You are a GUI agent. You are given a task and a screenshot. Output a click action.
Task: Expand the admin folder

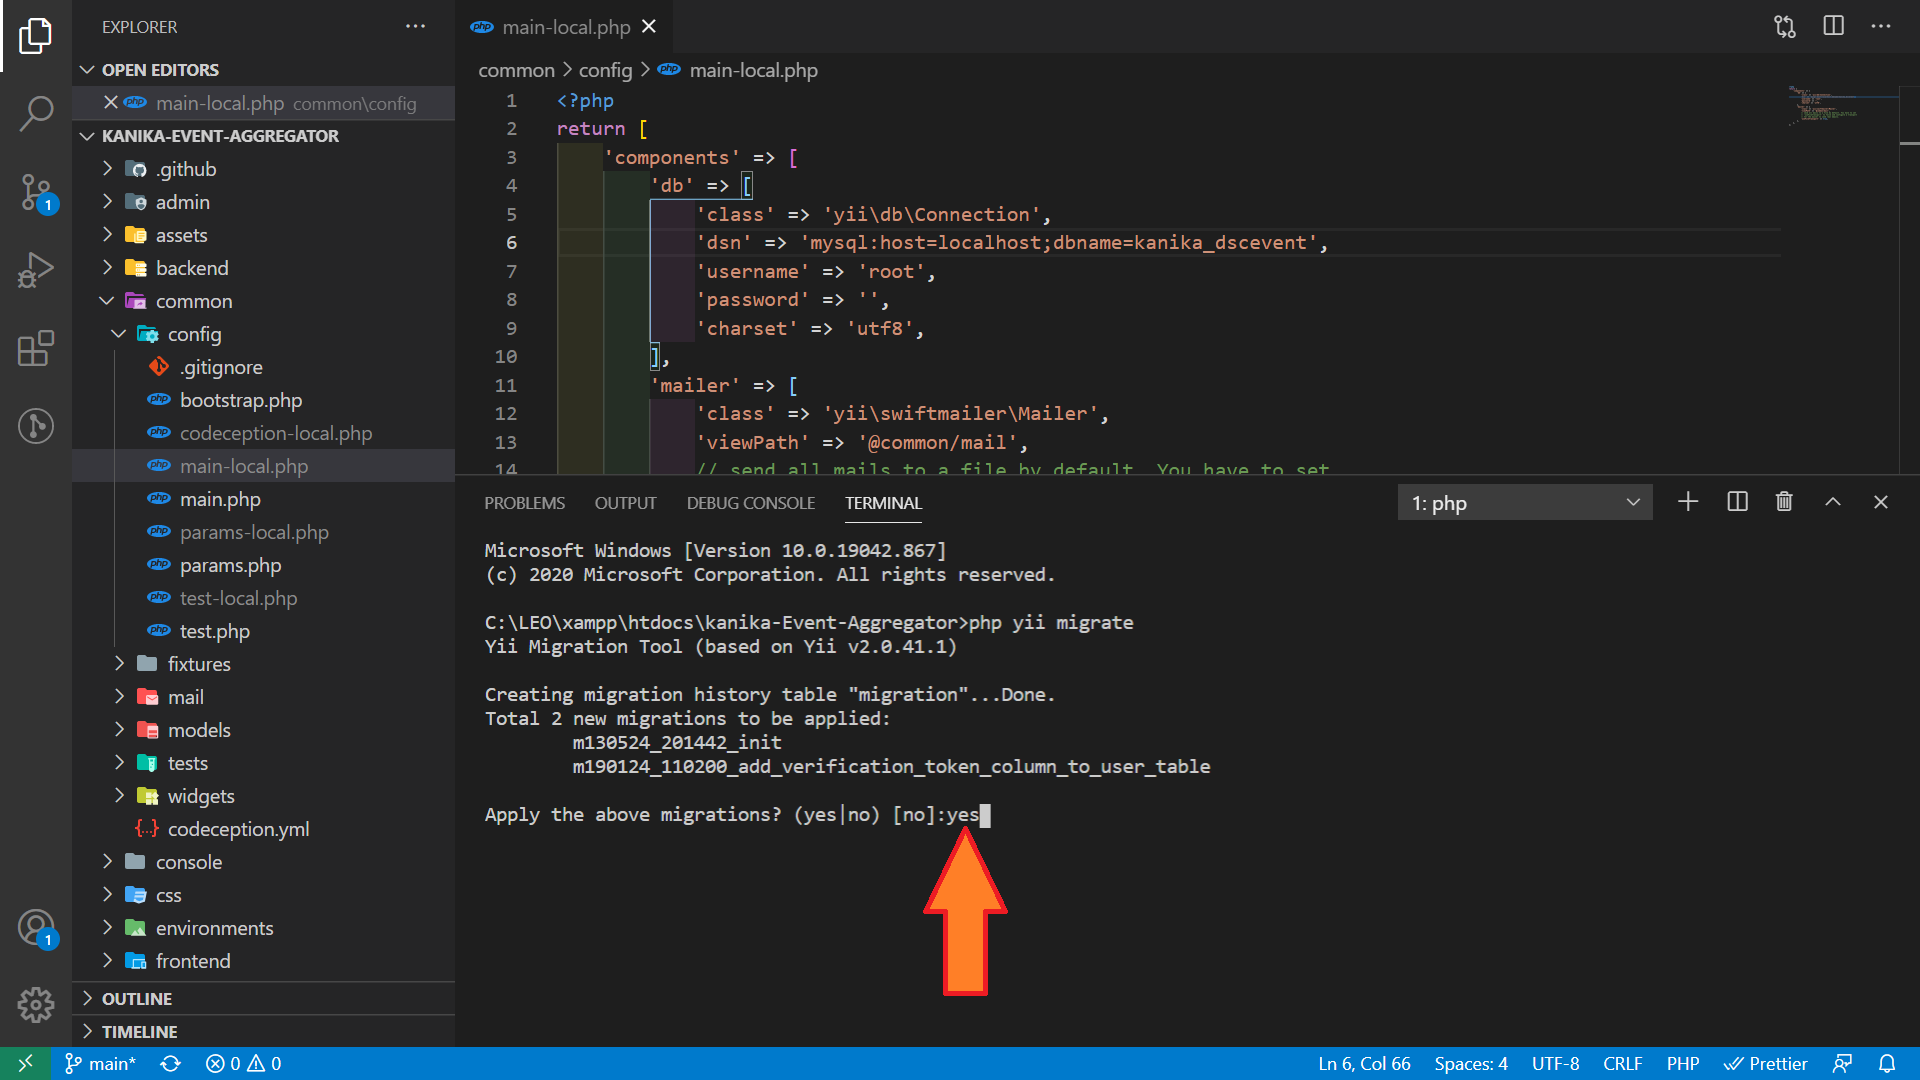265,202
